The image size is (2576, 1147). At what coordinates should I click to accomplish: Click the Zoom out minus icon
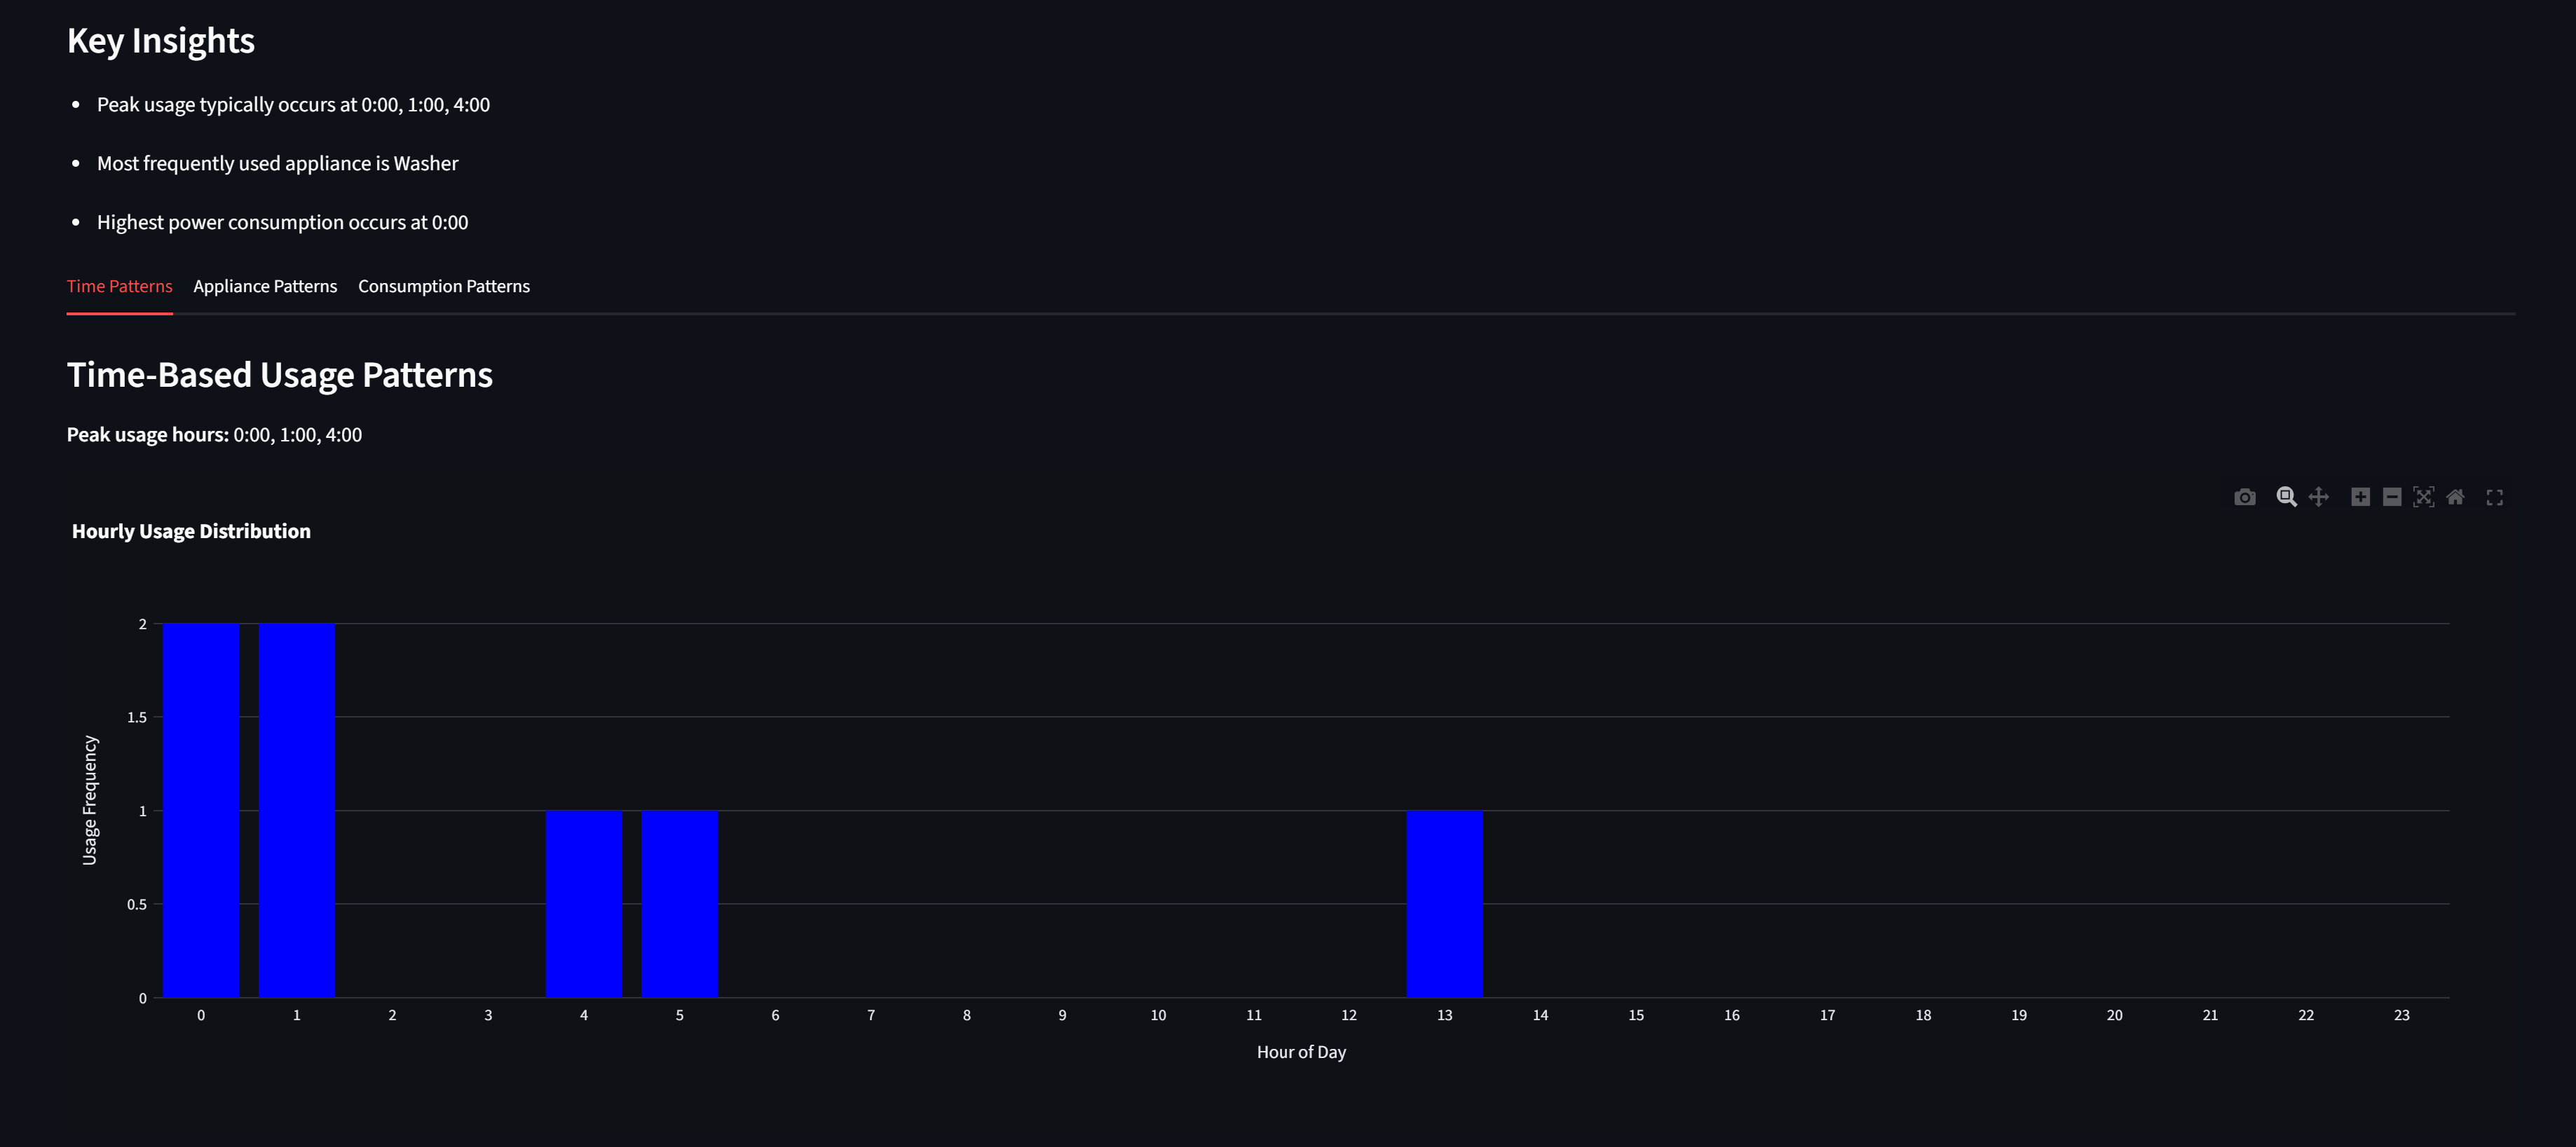[2391, 497]
